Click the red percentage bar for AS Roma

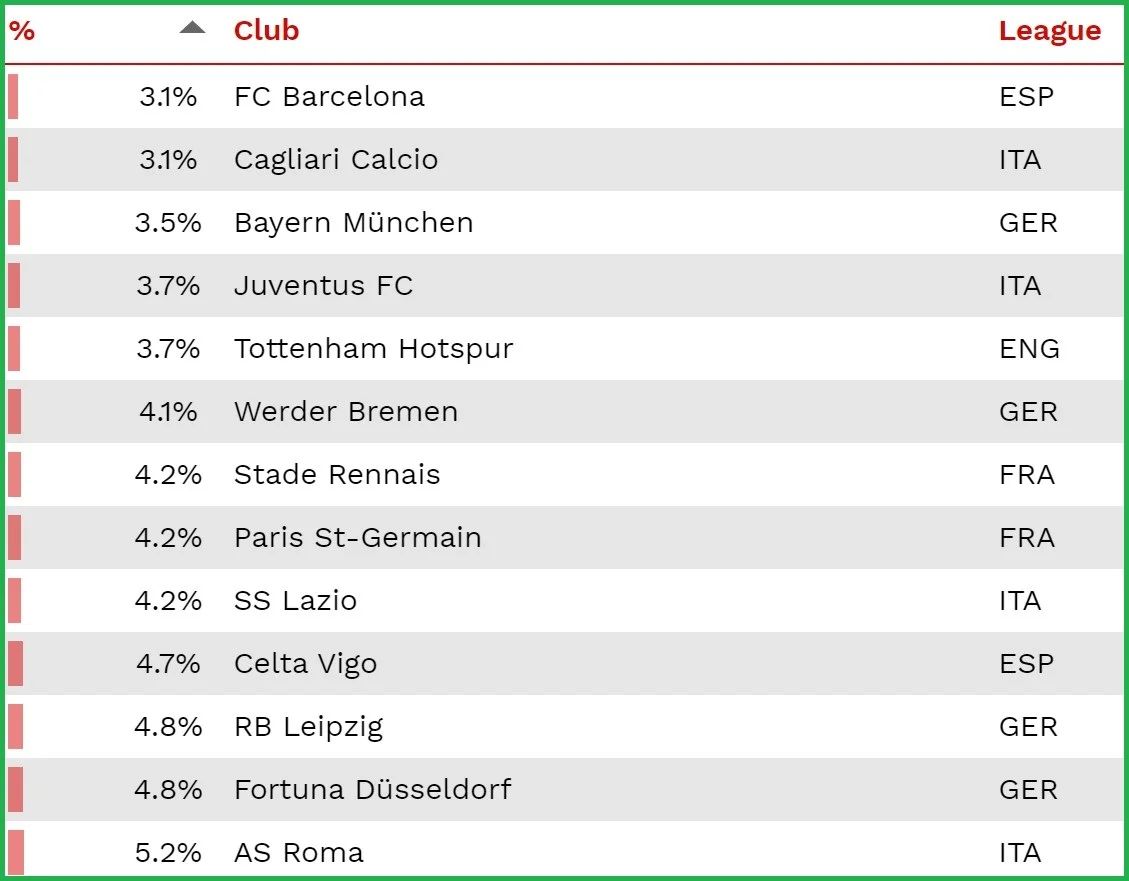[16, 853]
